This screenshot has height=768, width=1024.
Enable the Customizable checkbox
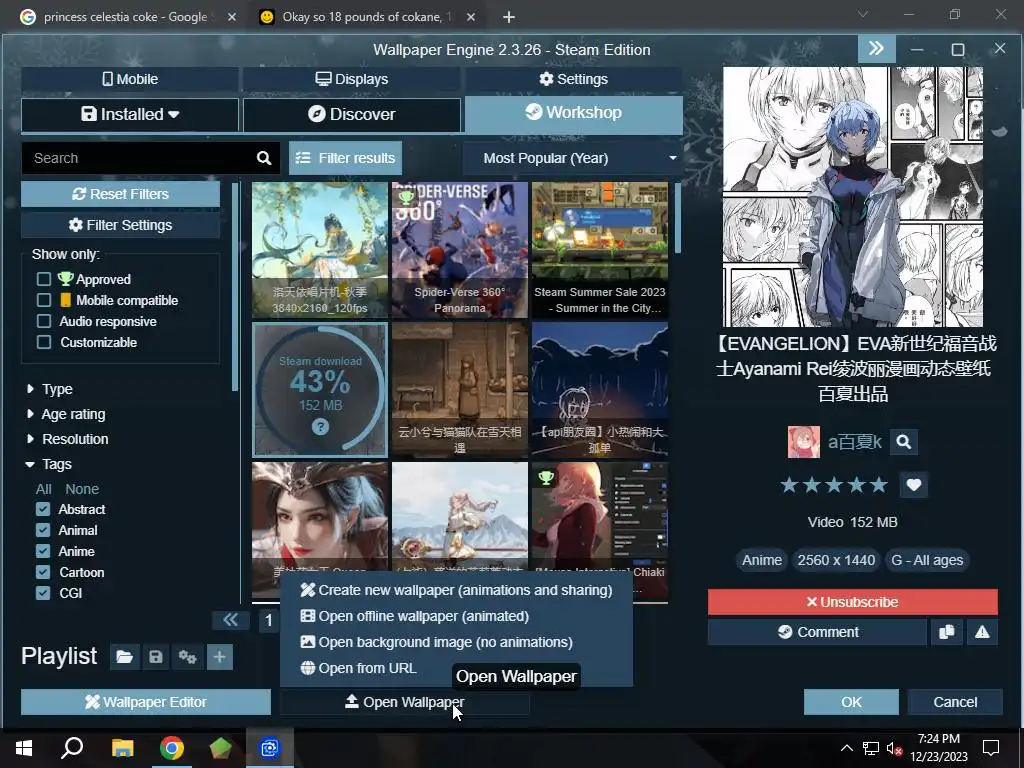(x=44, y=342)
